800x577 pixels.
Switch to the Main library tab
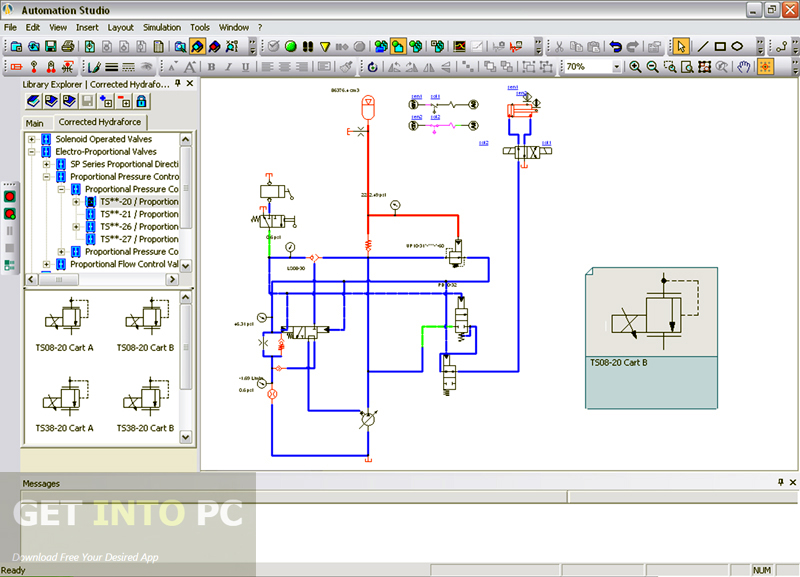pyautogui.click(x=35, y=123)
